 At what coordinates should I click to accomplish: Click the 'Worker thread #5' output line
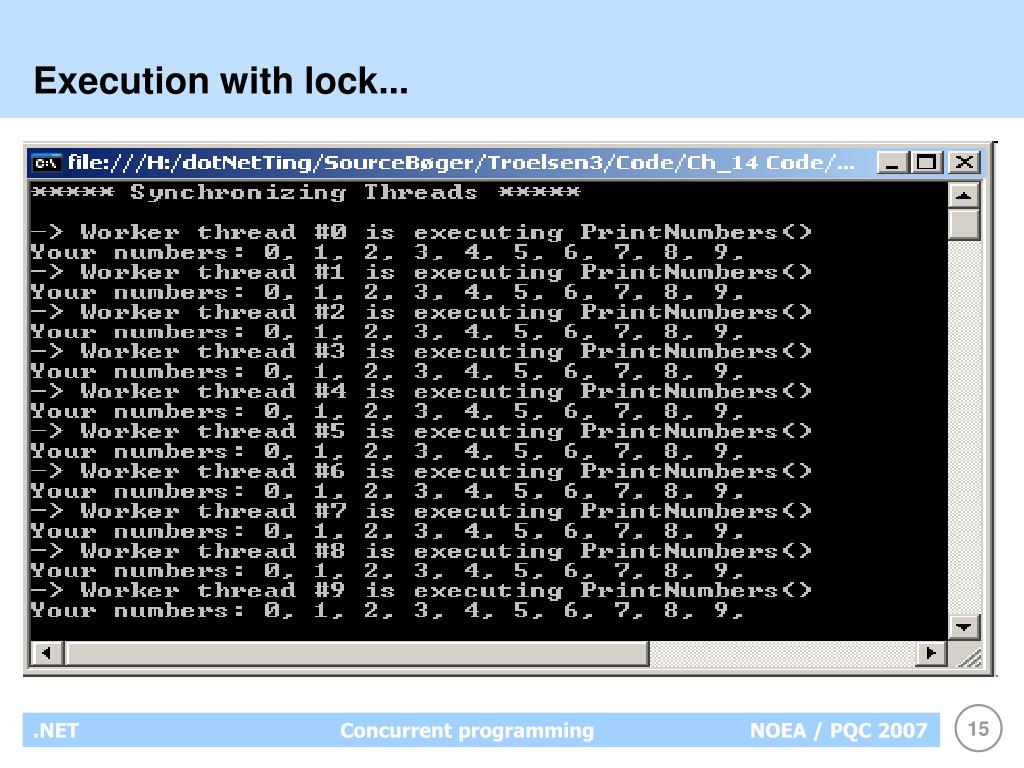pos(421,431)
